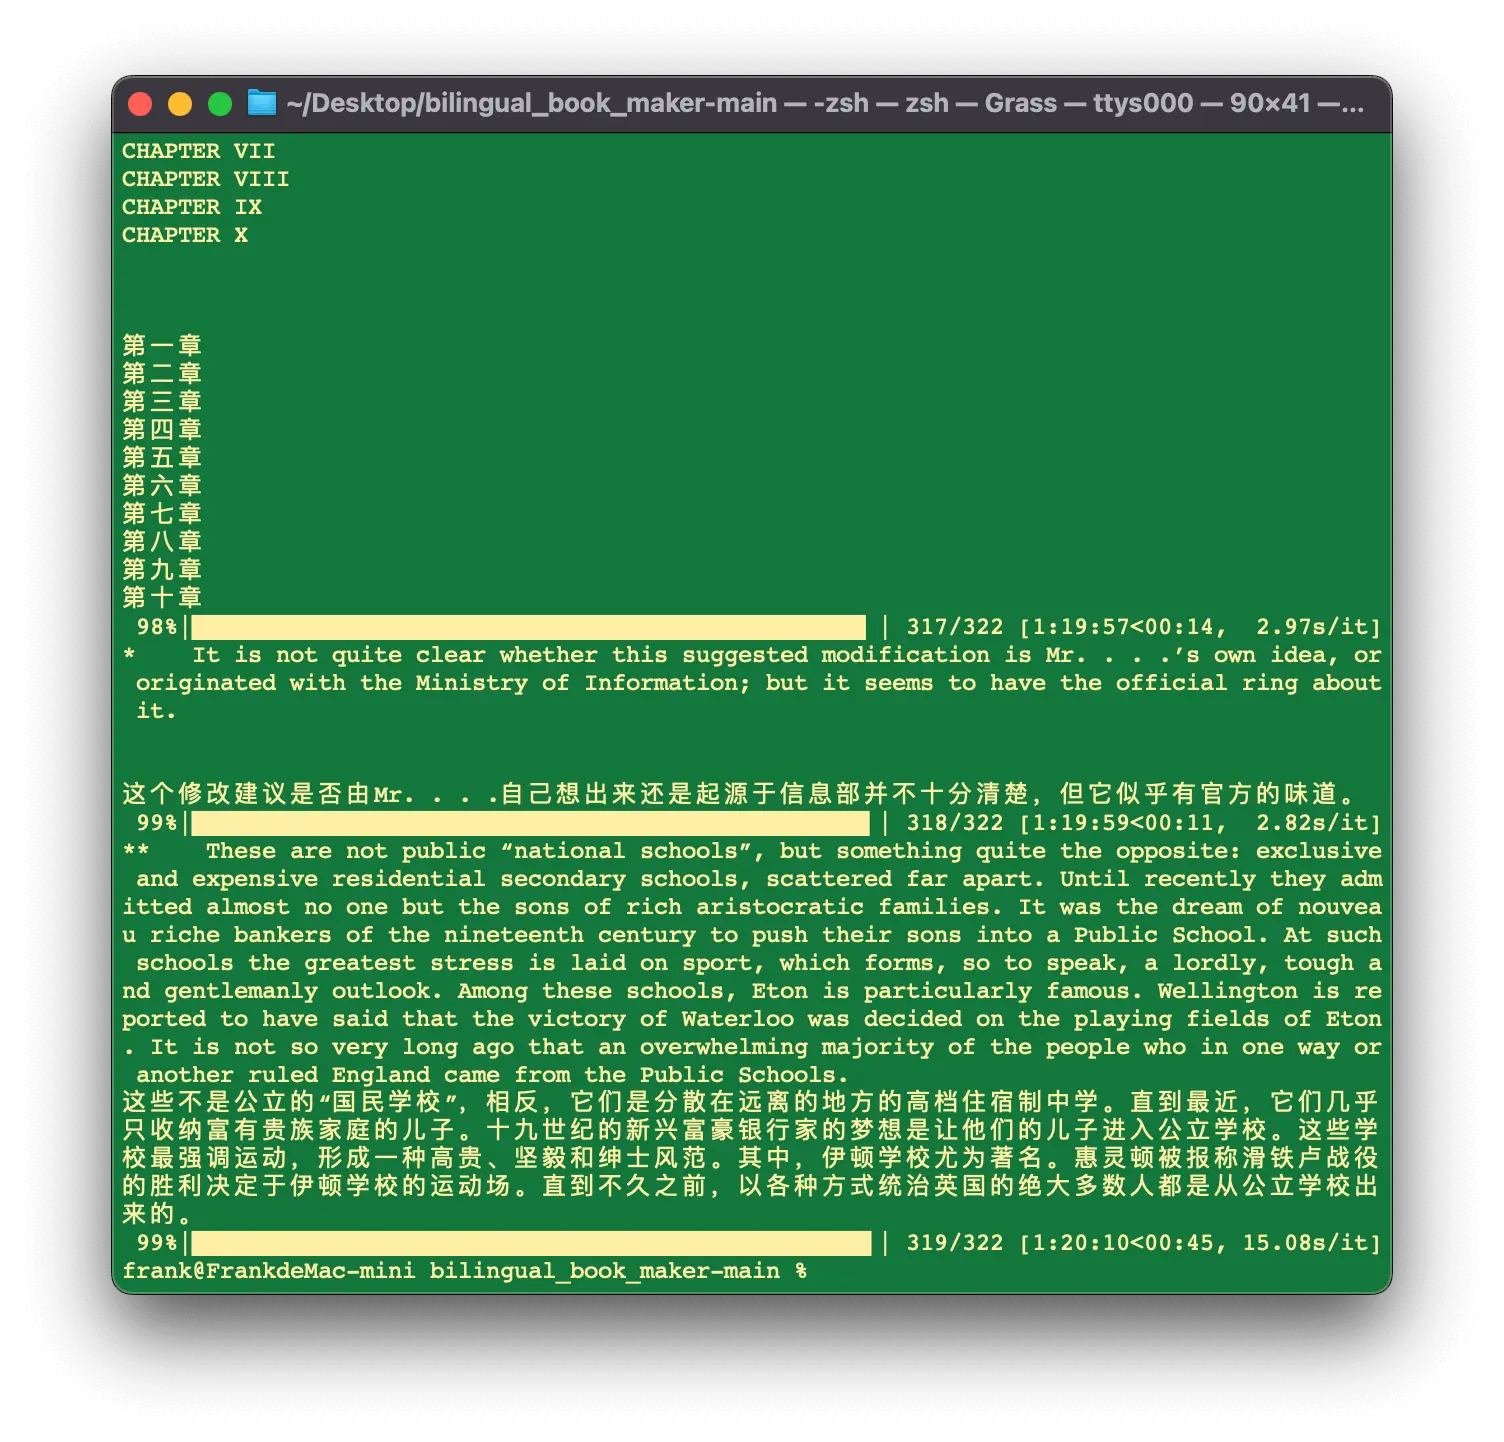Screen dimensions: 1504x1442
Task: Minimize the terminal using the yellow button
Action: coord(180,104)
